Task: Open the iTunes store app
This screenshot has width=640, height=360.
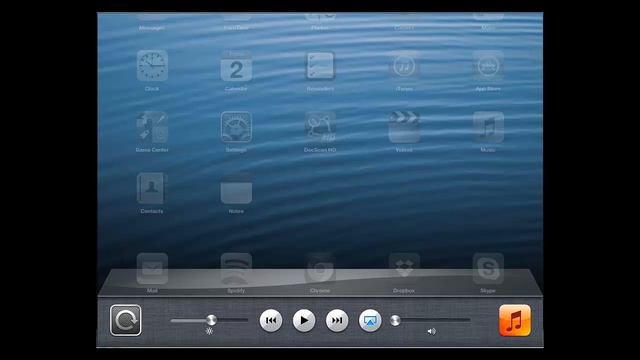Action: 404,66
